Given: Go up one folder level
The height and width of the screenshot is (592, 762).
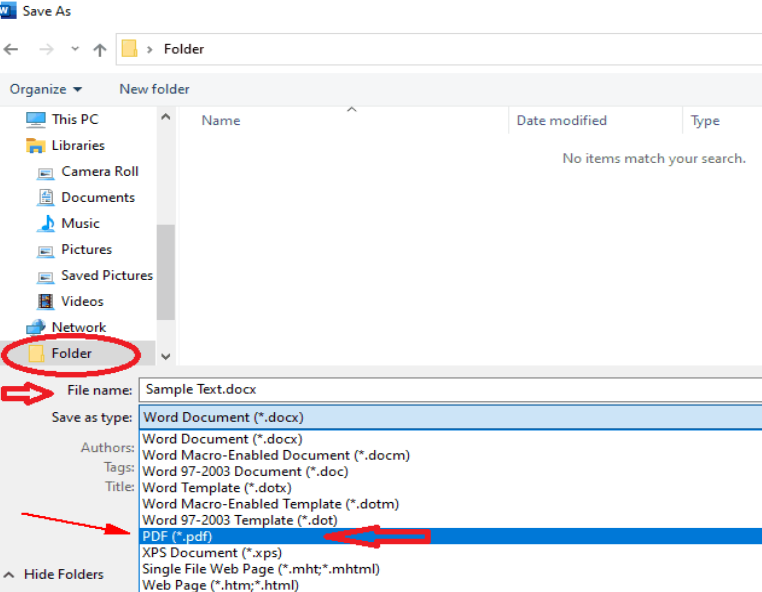Looking at the screenshot, I should pyautogui.click(x=99, y=49).
